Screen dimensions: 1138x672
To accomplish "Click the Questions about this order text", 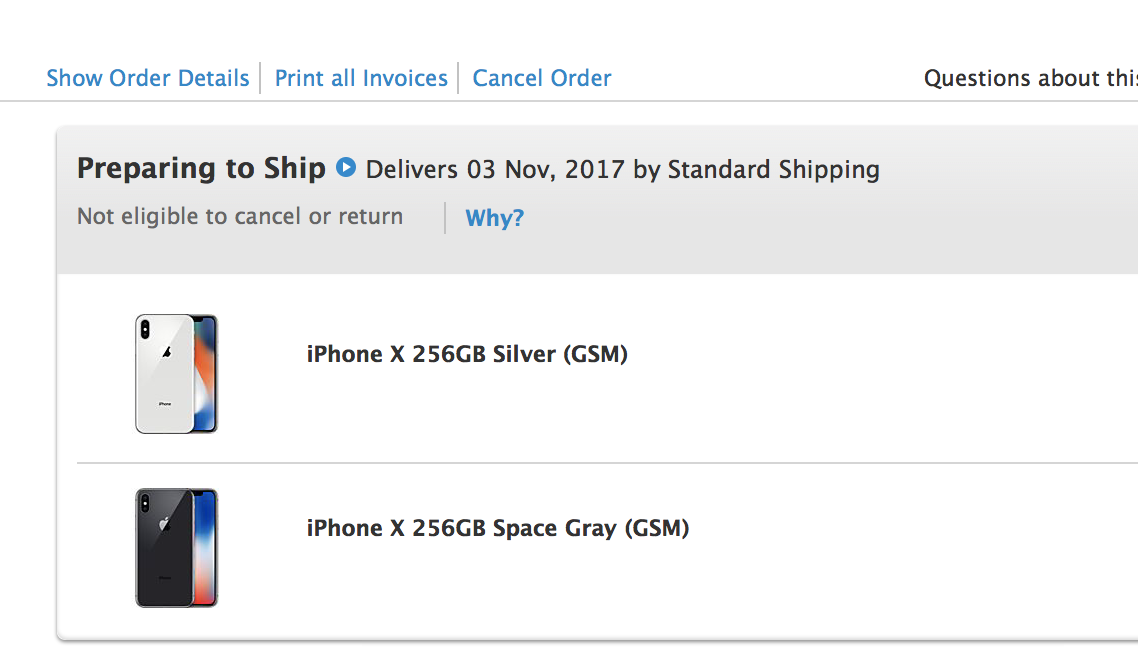I will [1031, 78].
